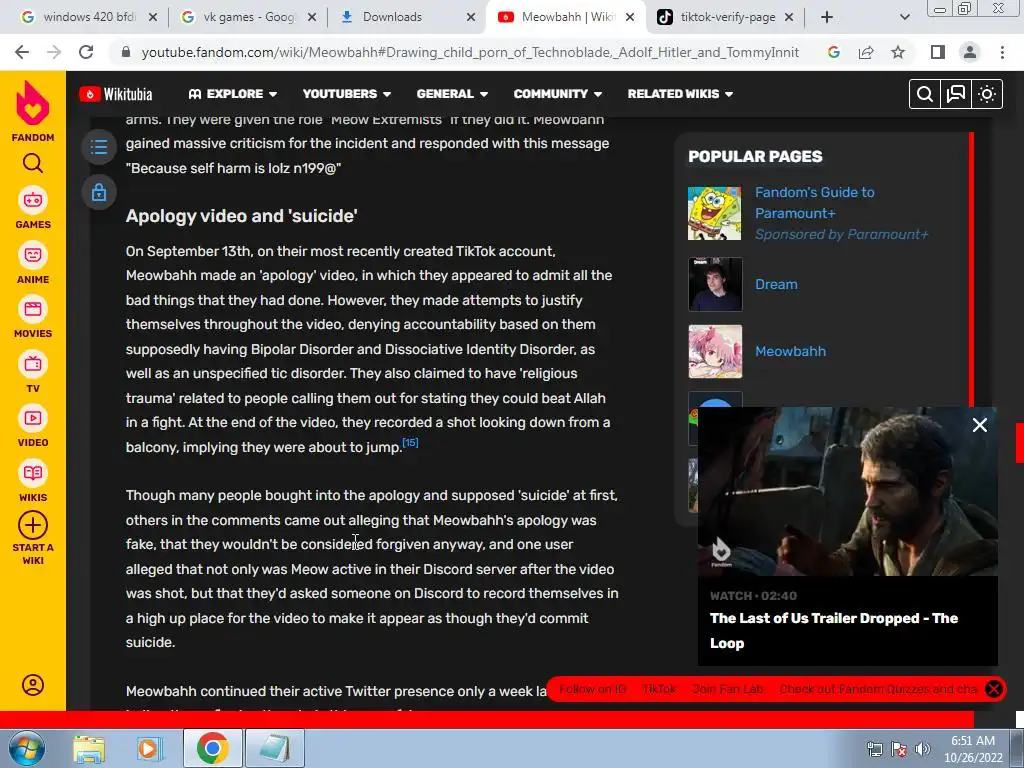Reload the current page
1024x768 pixels.
[86, 52]
